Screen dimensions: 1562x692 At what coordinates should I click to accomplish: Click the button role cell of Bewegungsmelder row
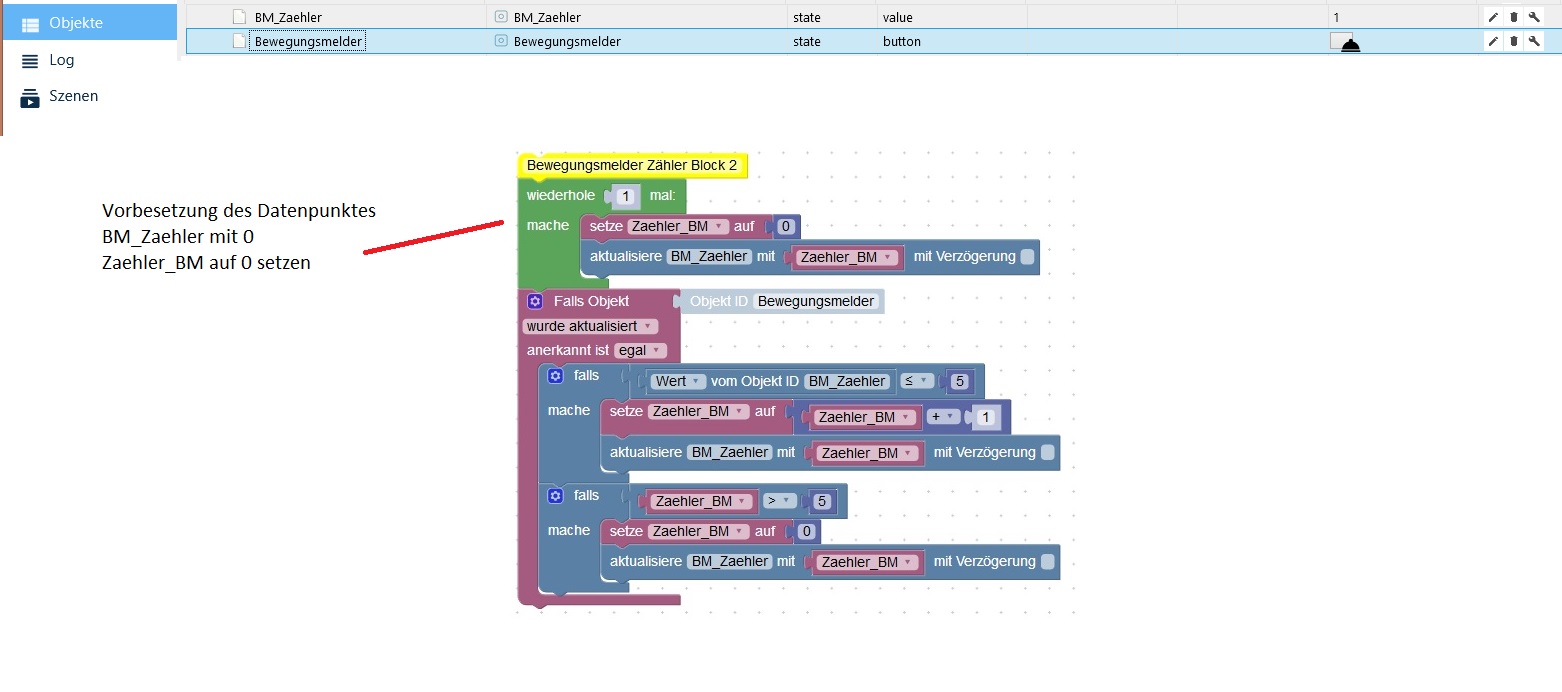[x=951, y=41]
